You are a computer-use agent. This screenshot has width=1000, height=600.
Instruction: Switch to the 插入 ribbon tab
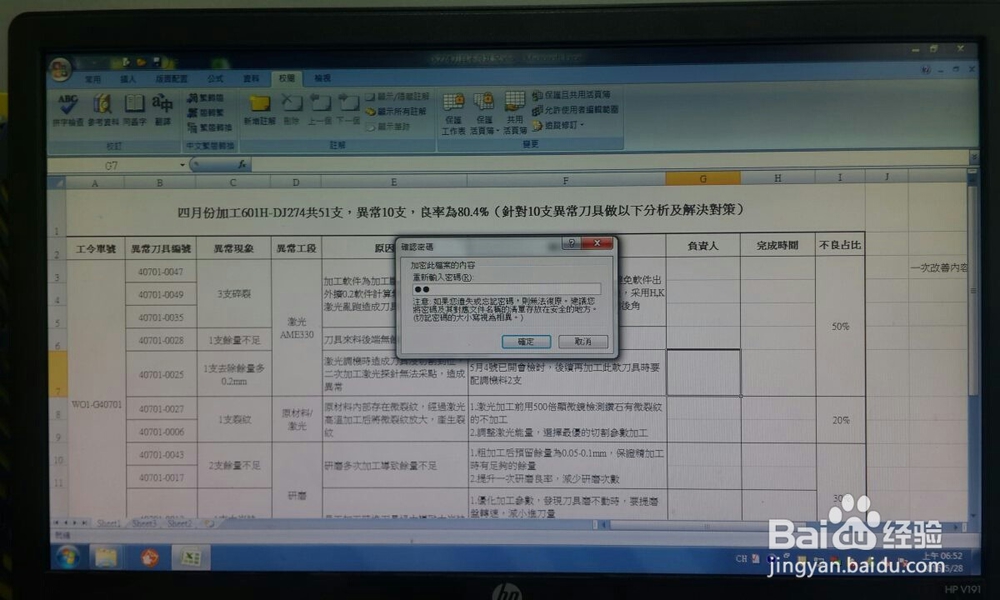coord(128,79)
